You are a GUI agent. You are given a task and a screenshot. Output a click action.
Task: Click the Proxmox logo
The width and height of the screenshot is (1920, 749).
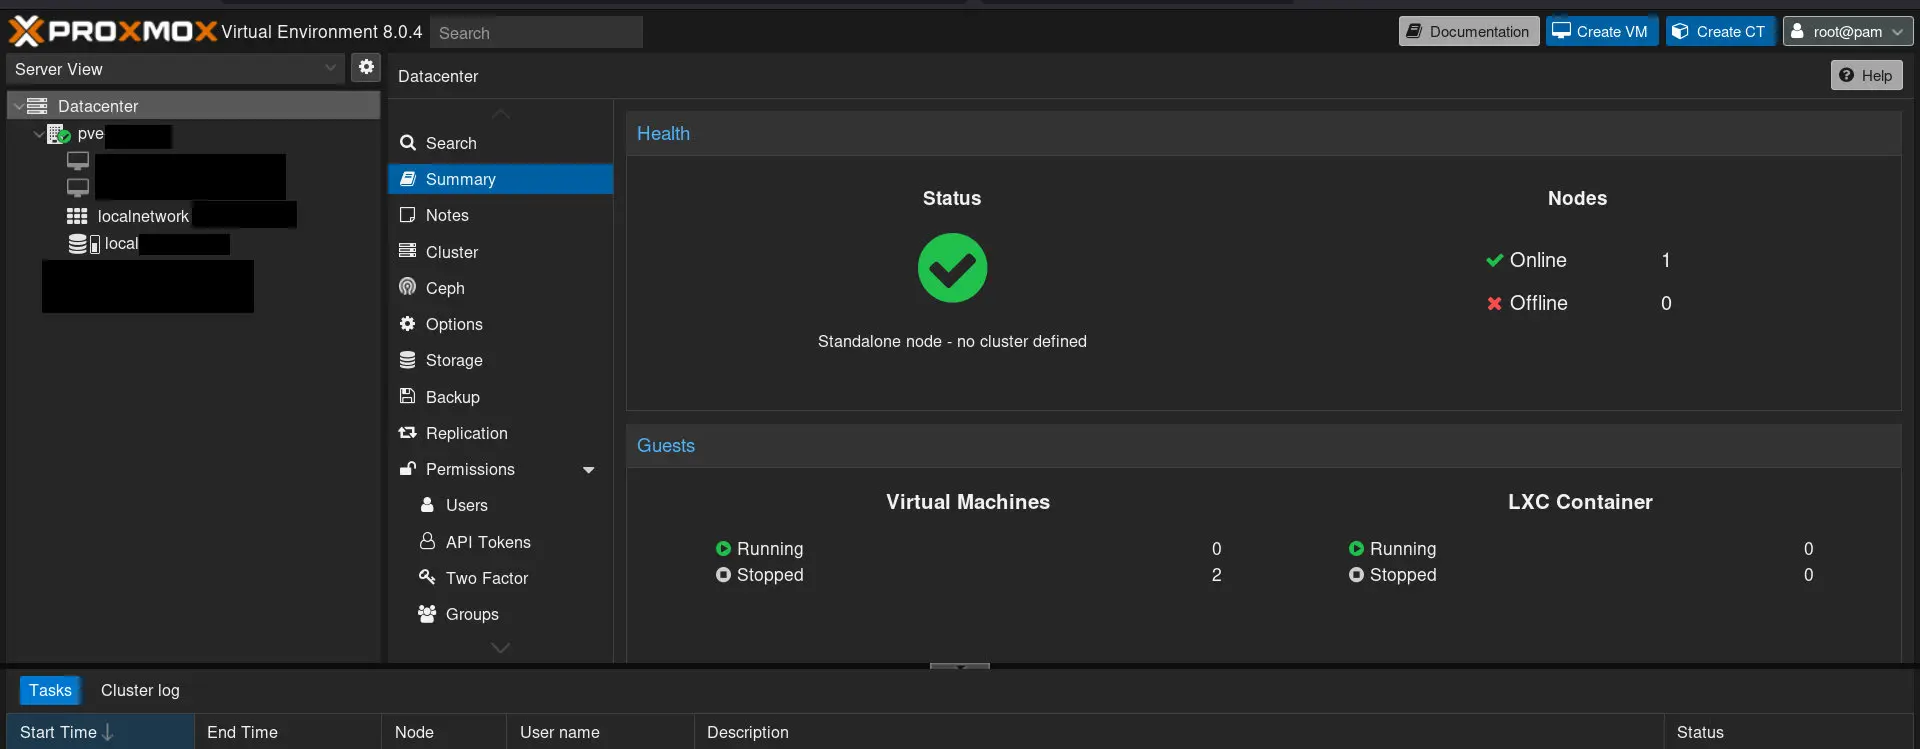[113, 32]
